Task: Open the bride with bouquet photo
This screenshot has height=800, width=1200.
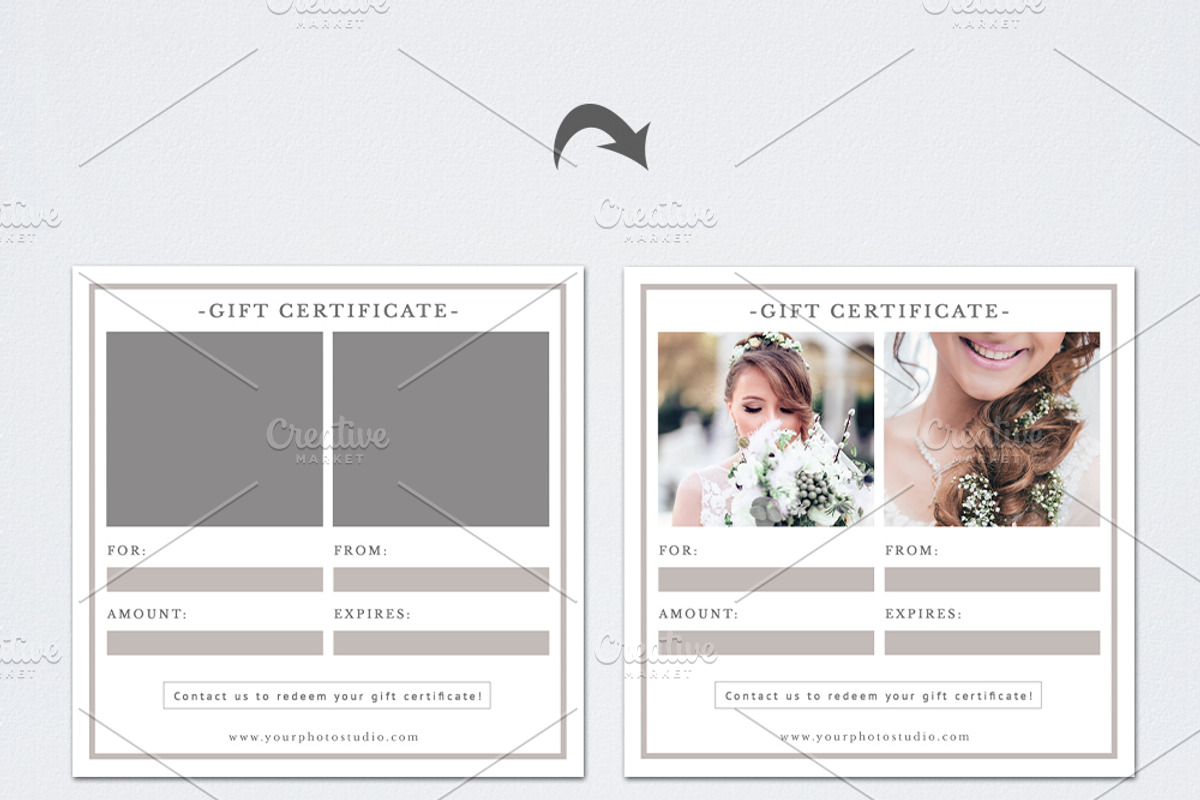Action: (x=766, y=429)
